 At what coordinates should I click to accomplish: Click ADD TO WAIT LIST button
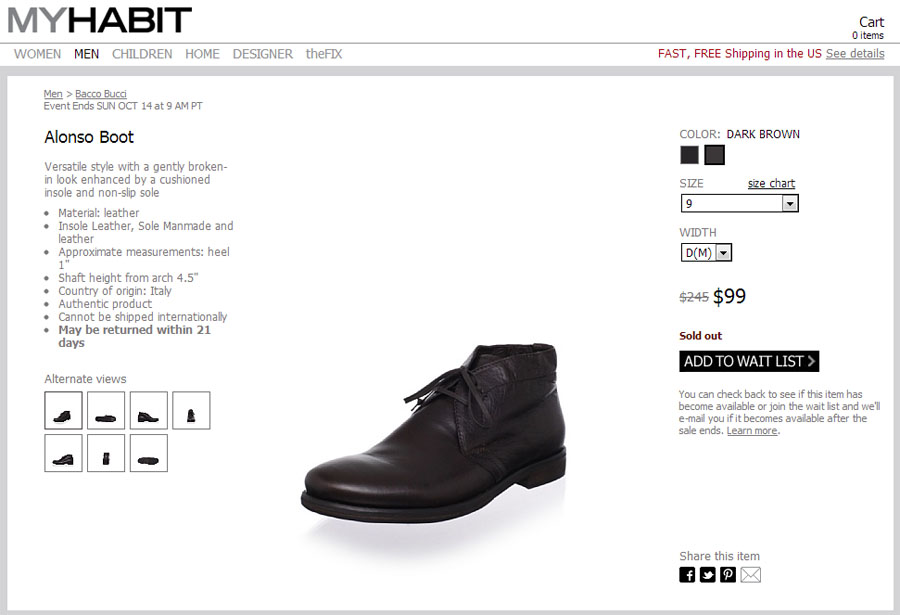(x=749, y=361)
